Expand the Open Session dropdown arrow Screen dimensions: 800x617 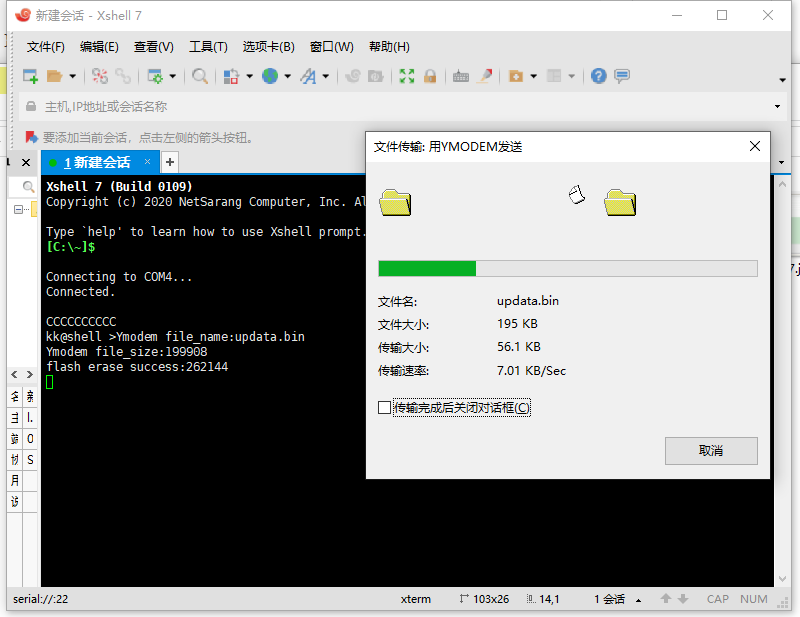click(x=72, y=77)
